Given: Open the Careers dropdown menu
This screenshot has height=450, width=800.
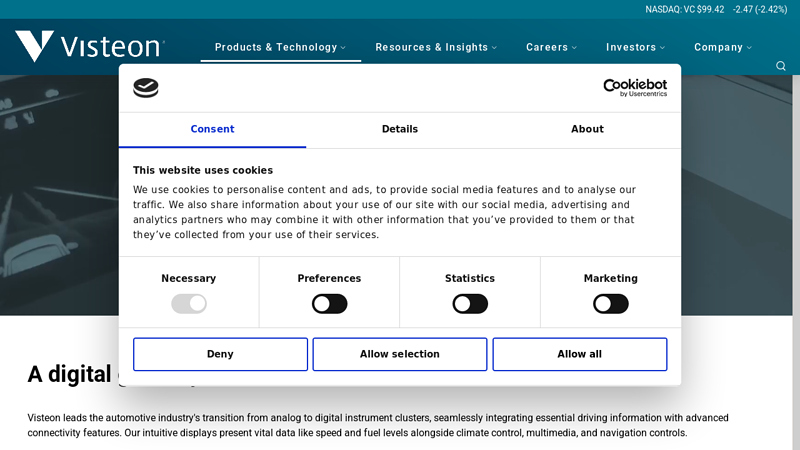Looking at the screenshot, I should point(552,47).
